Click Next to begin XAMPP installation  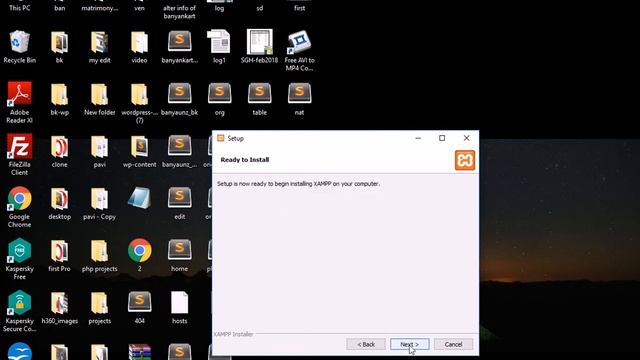409,344
